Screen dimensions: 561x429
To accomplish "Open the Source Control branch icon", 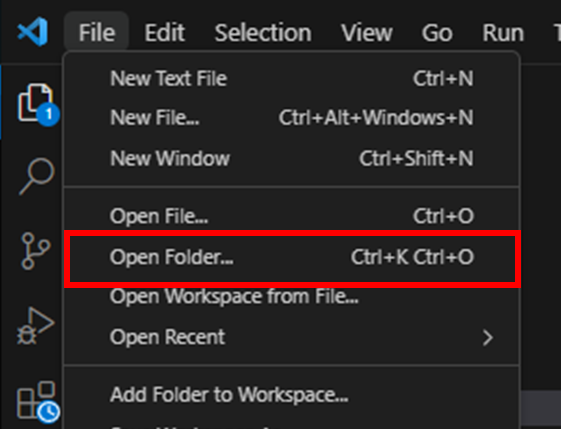I will (x=36, y=250).
